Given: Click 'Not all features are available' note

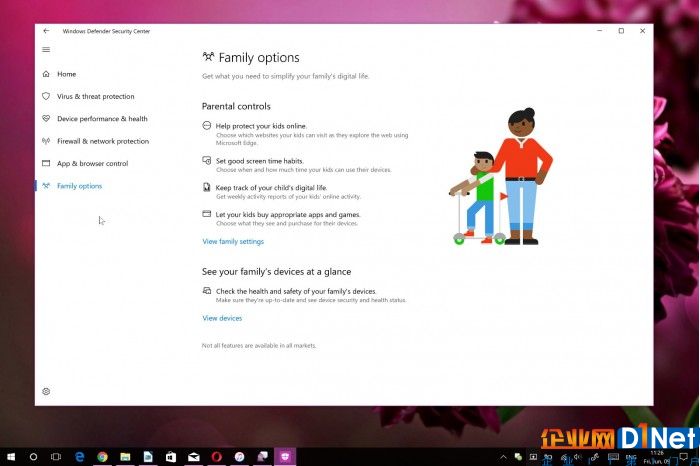Looking at the screenshot, I should pyautogui.click(x=259, y=345).
